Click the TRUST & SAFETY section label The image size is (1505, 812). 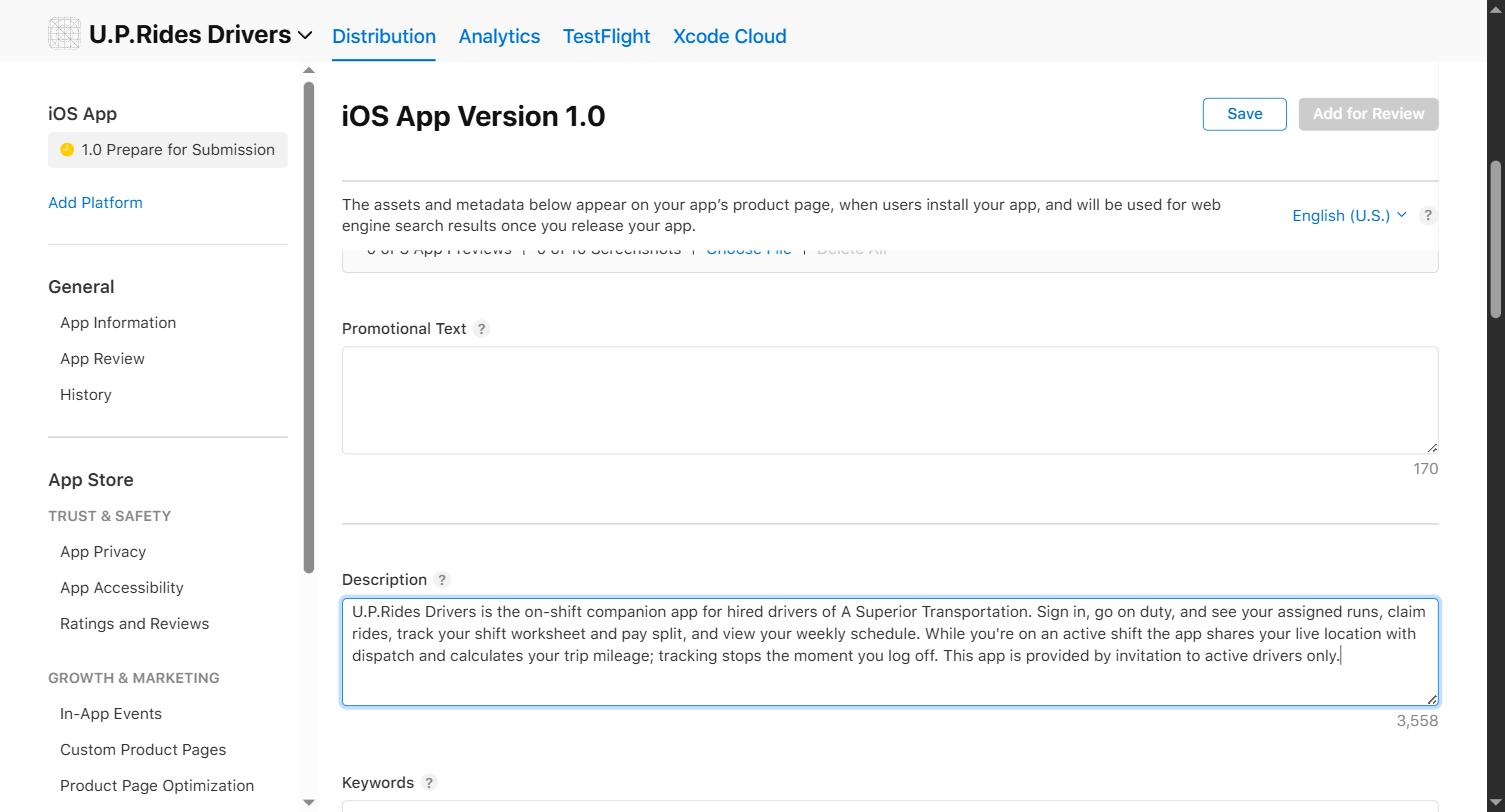[x=109, y=516]
